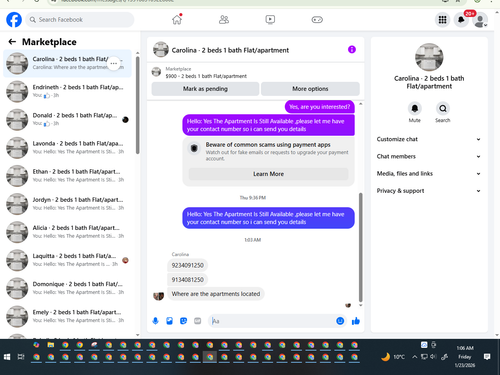
Task: Open Endrineth conversation in list
Action: click(67, 91)
